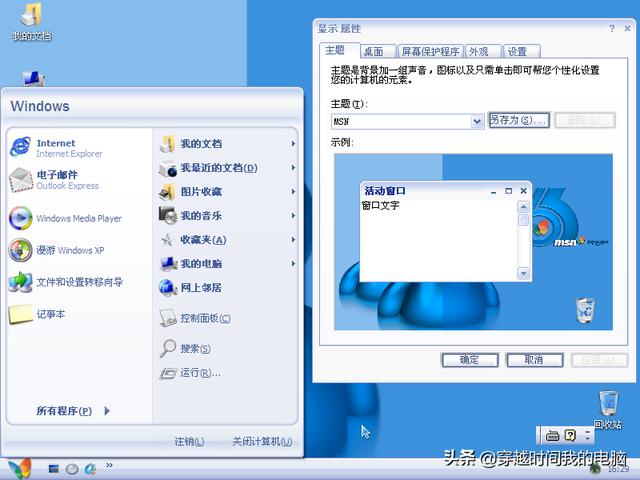Image resolution: width=640 pixels, height=480 pixels.
Task: Click the language bar keyboard icon
Action: coord(552,436)
